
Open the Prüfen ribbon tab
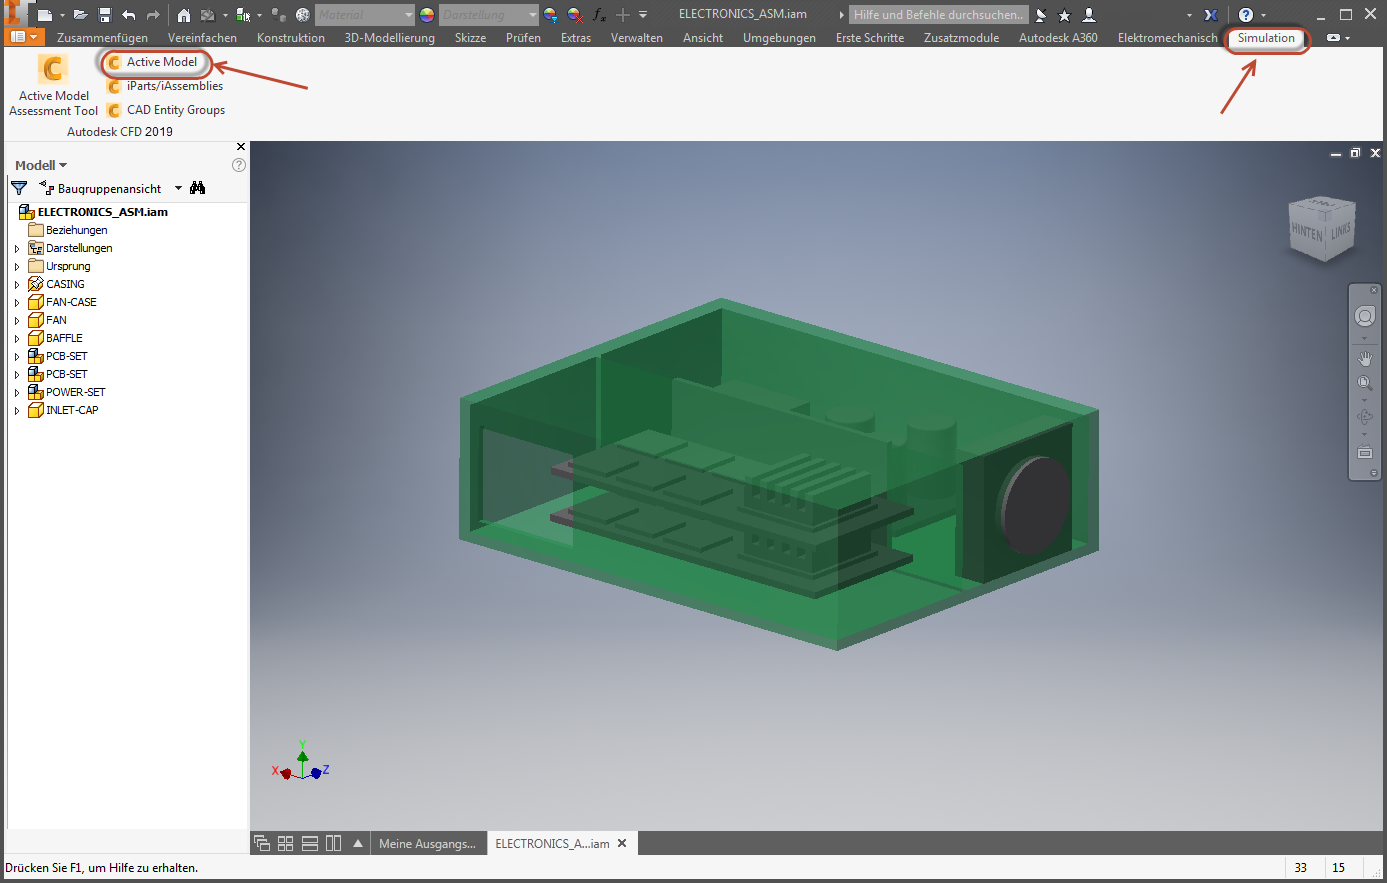(523, 38)
